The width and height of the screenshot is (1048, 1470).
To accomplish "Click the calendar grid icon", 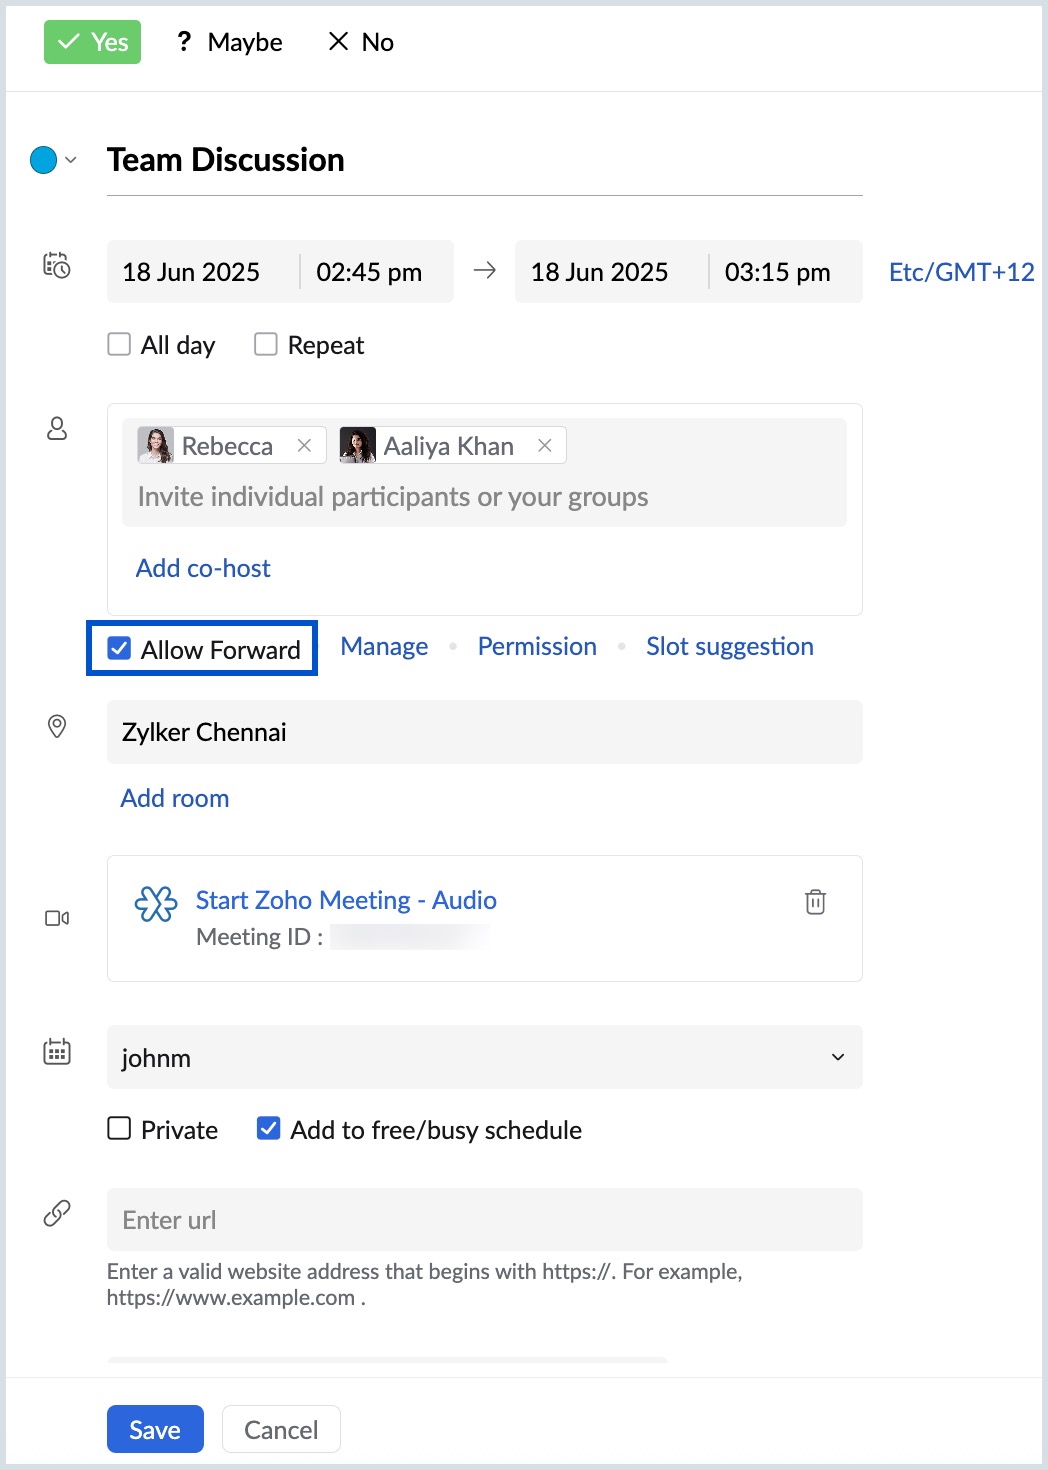I will pyautogui.click(x=57, y=1052).
